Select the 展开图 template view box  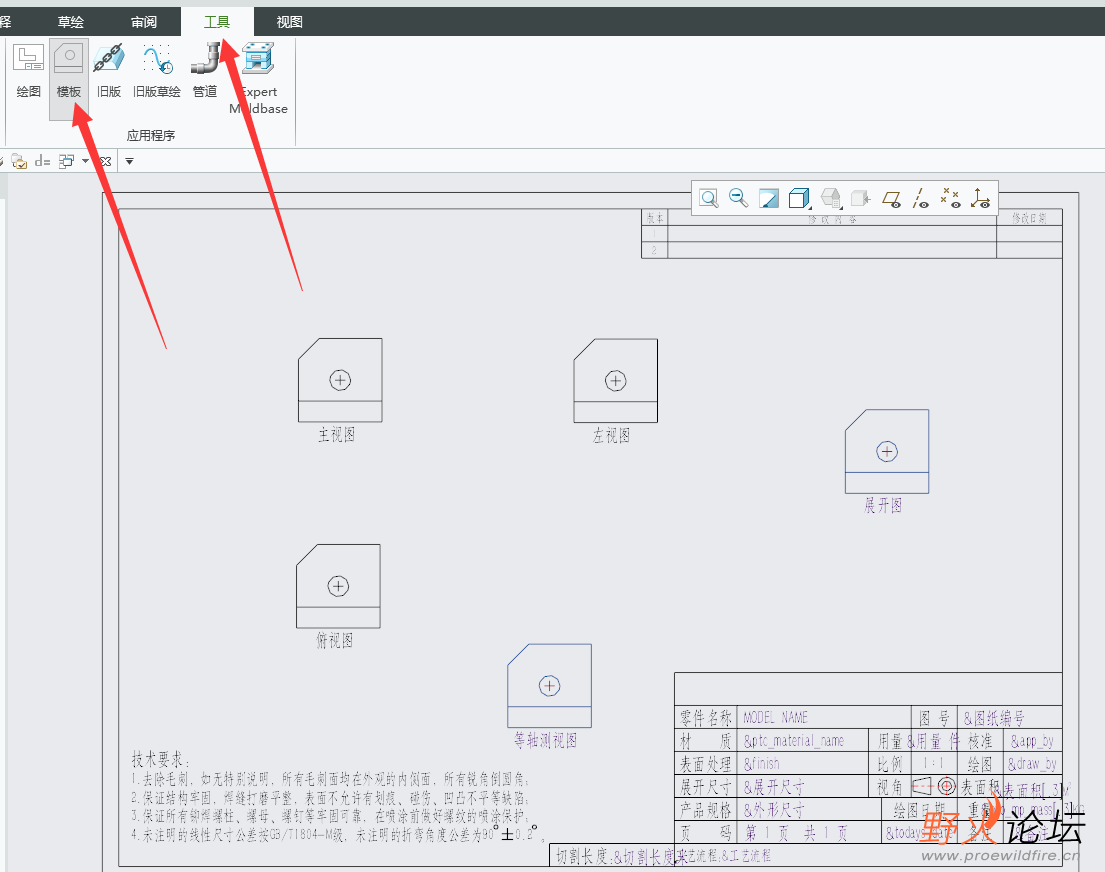tap(887, 451)
